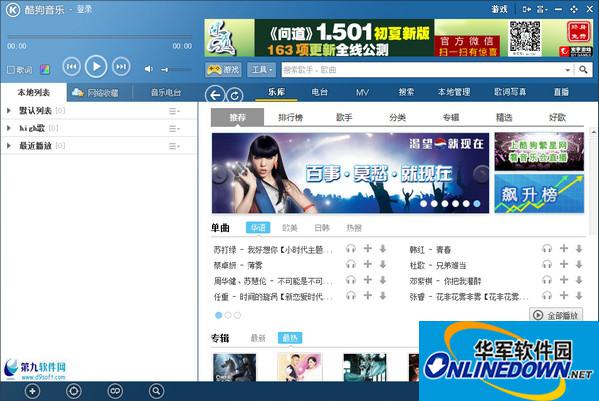
Task: Open 默认列表 list menu icon
Action: tap(174, 111)
